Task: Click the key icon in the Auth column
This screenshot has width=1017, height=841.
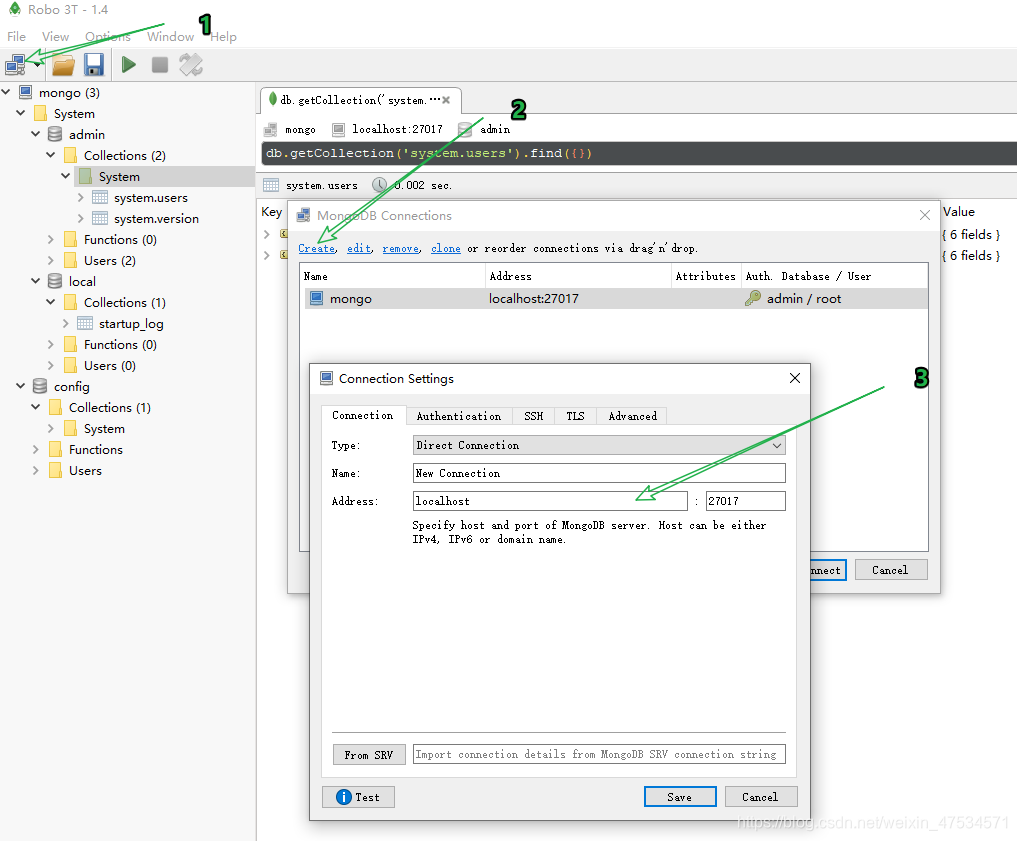Action: [x=752, y=296]
